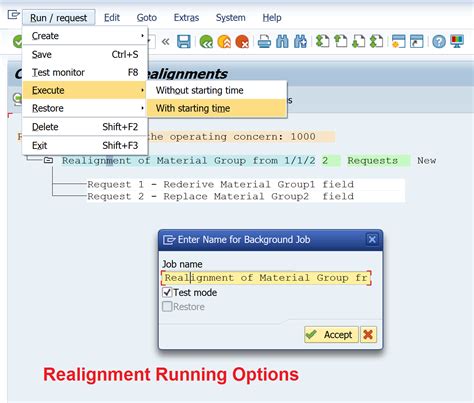Click the Find next binoculars icon
This screenshot has width=474, height=403.
point(300,42)
